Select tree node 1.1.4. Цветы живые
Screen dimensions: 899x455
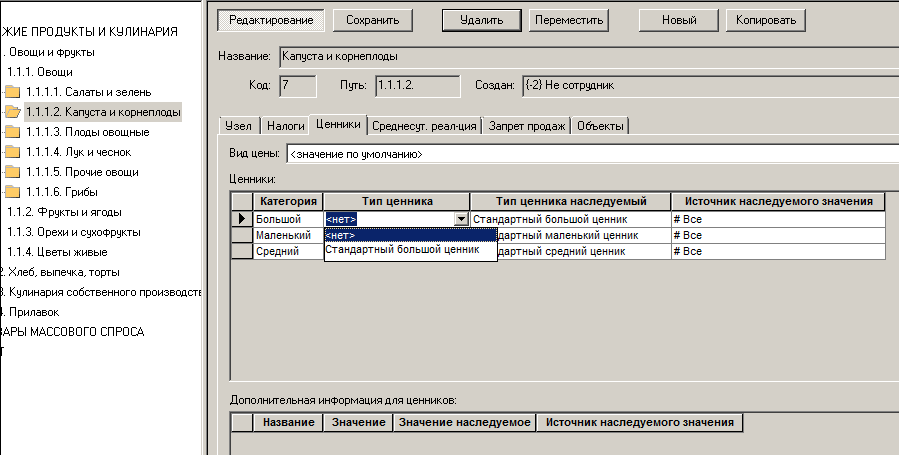coord(57,252)
